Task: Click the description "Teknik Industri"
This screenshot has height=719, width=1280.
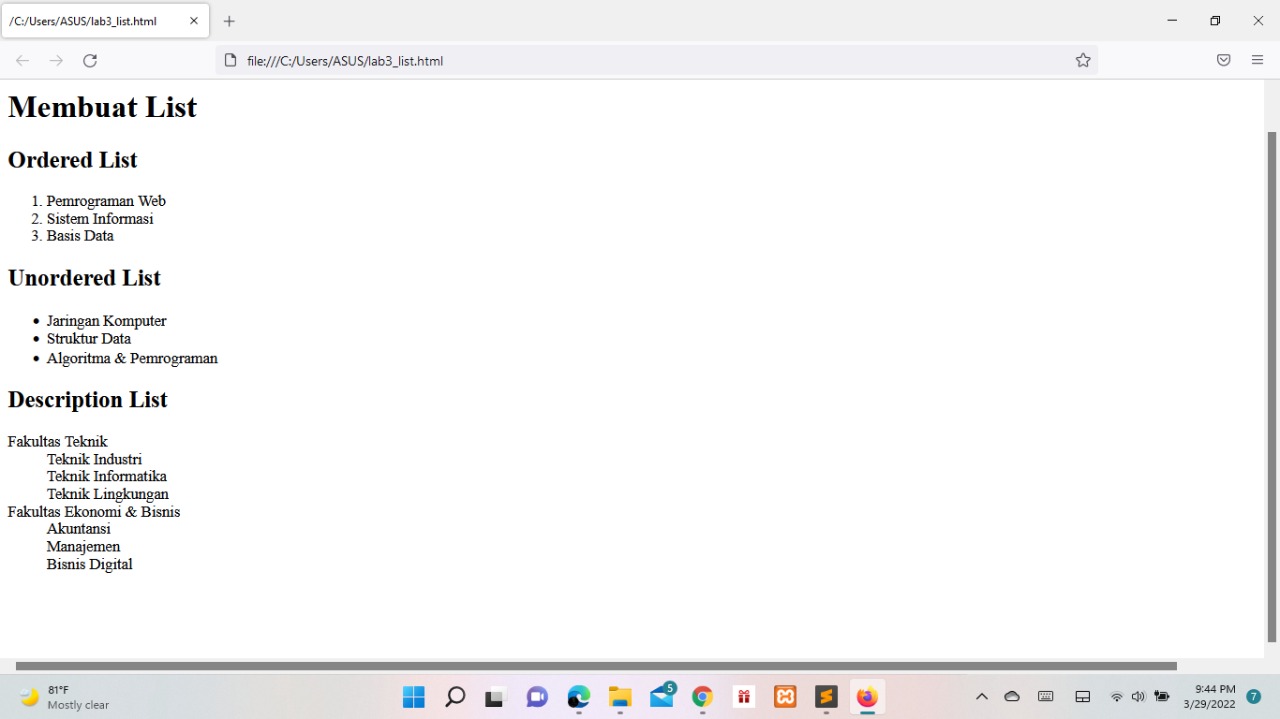Action: click(94, 460)
